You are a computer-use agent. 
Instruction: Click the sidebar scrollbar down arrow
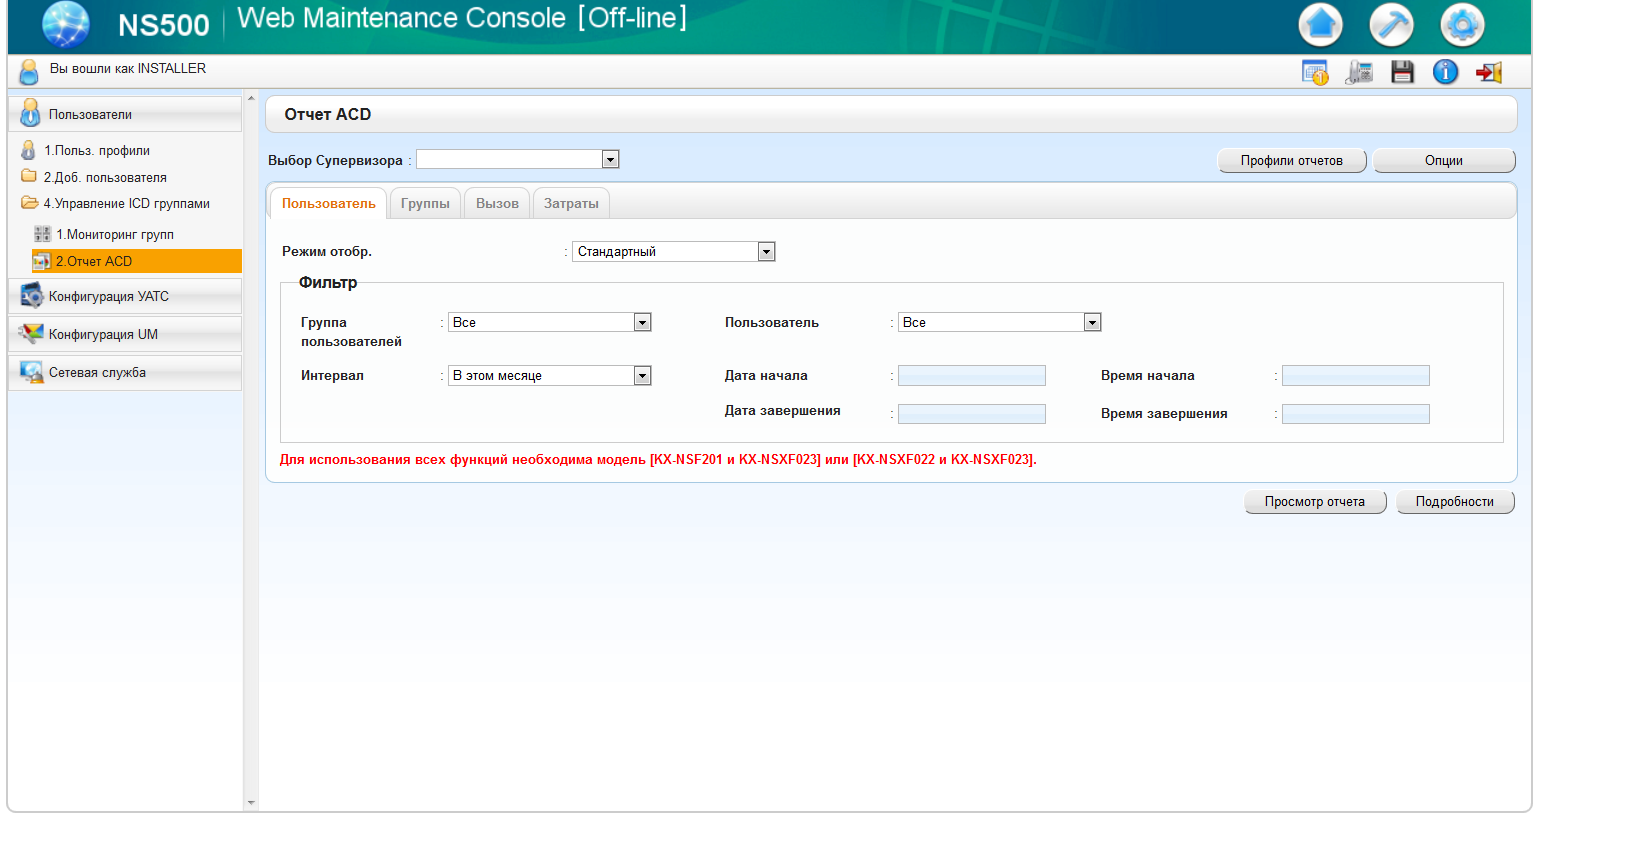(251, 803)
